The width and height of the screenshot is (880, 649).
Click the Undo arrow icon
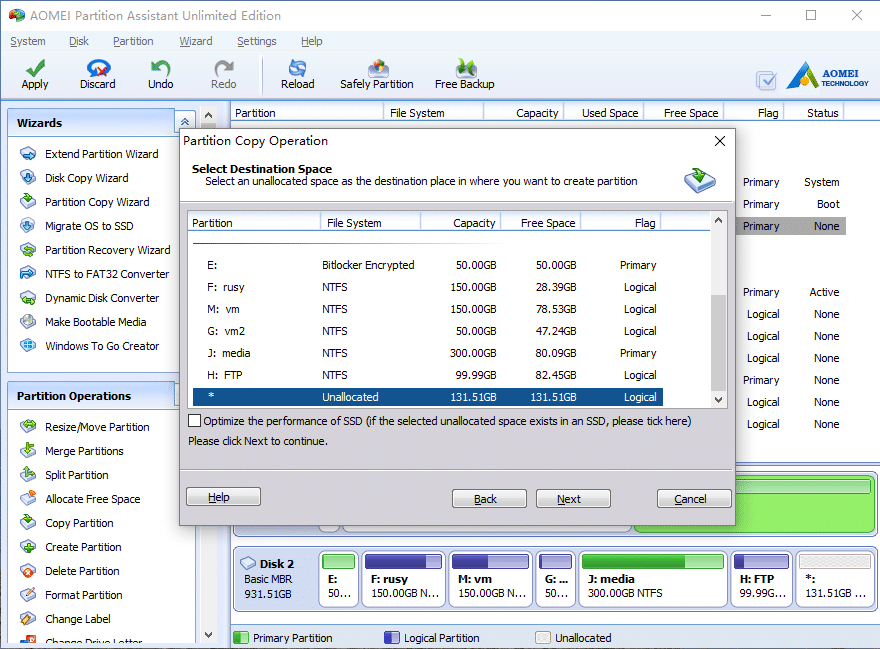161,68
